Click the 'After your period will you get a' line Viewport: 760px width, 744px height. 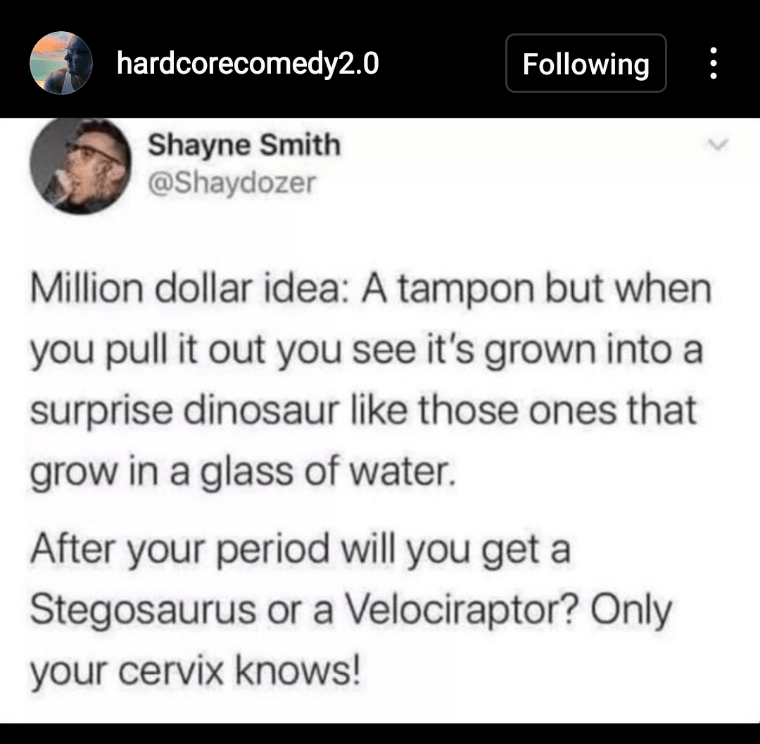[301, 550]
